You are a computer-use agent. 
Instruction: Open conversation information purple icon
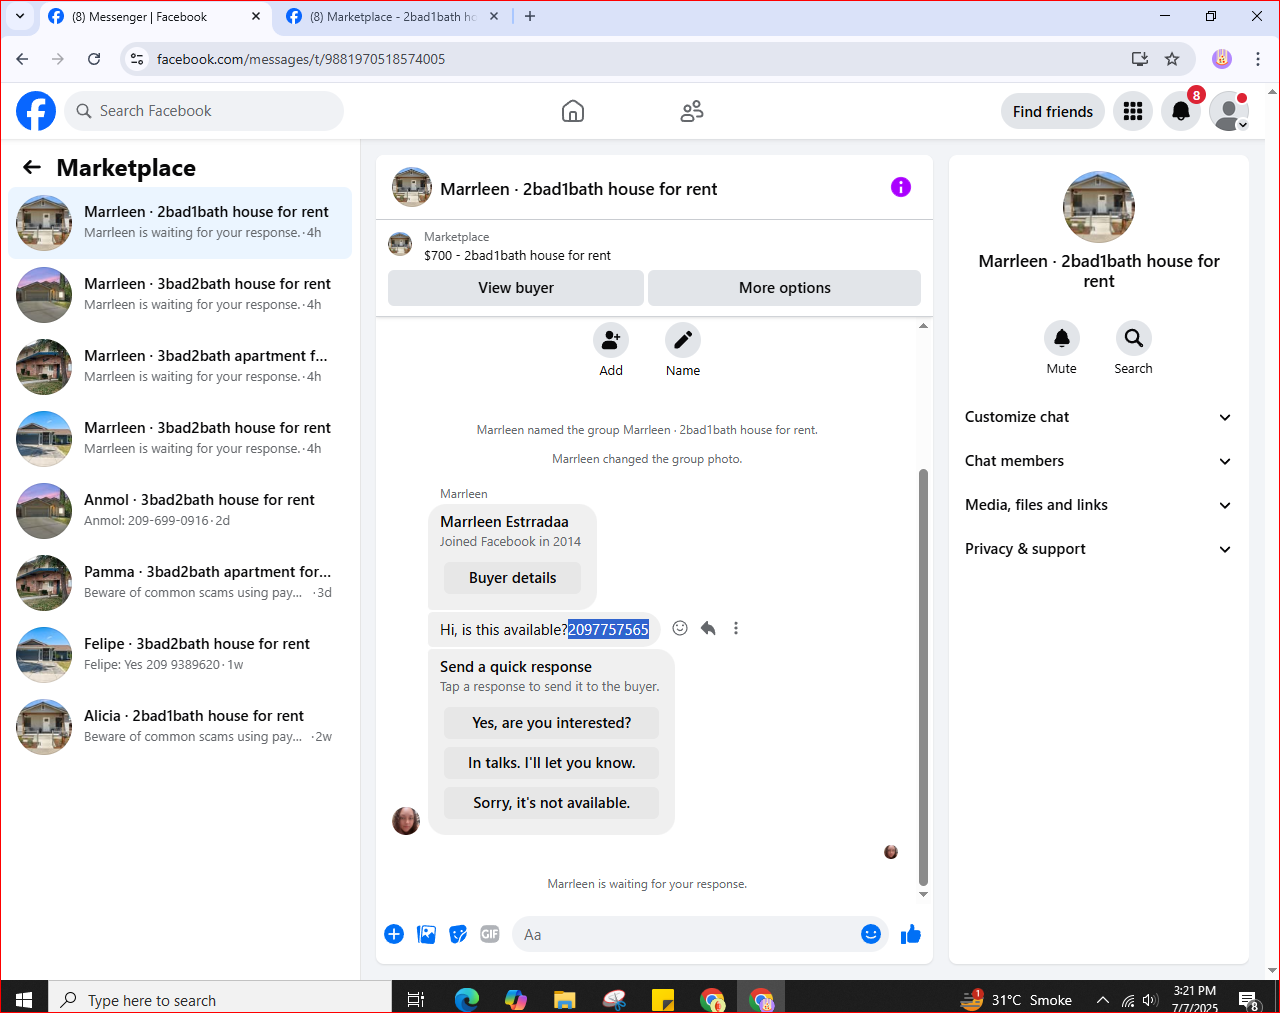point(901,187)
